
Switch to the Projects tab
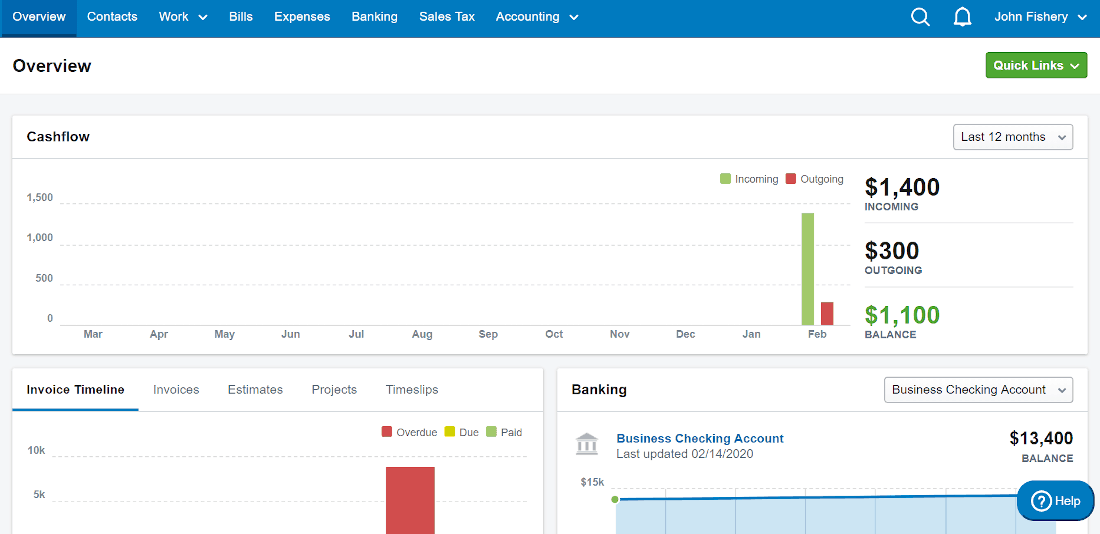point(335,389)
